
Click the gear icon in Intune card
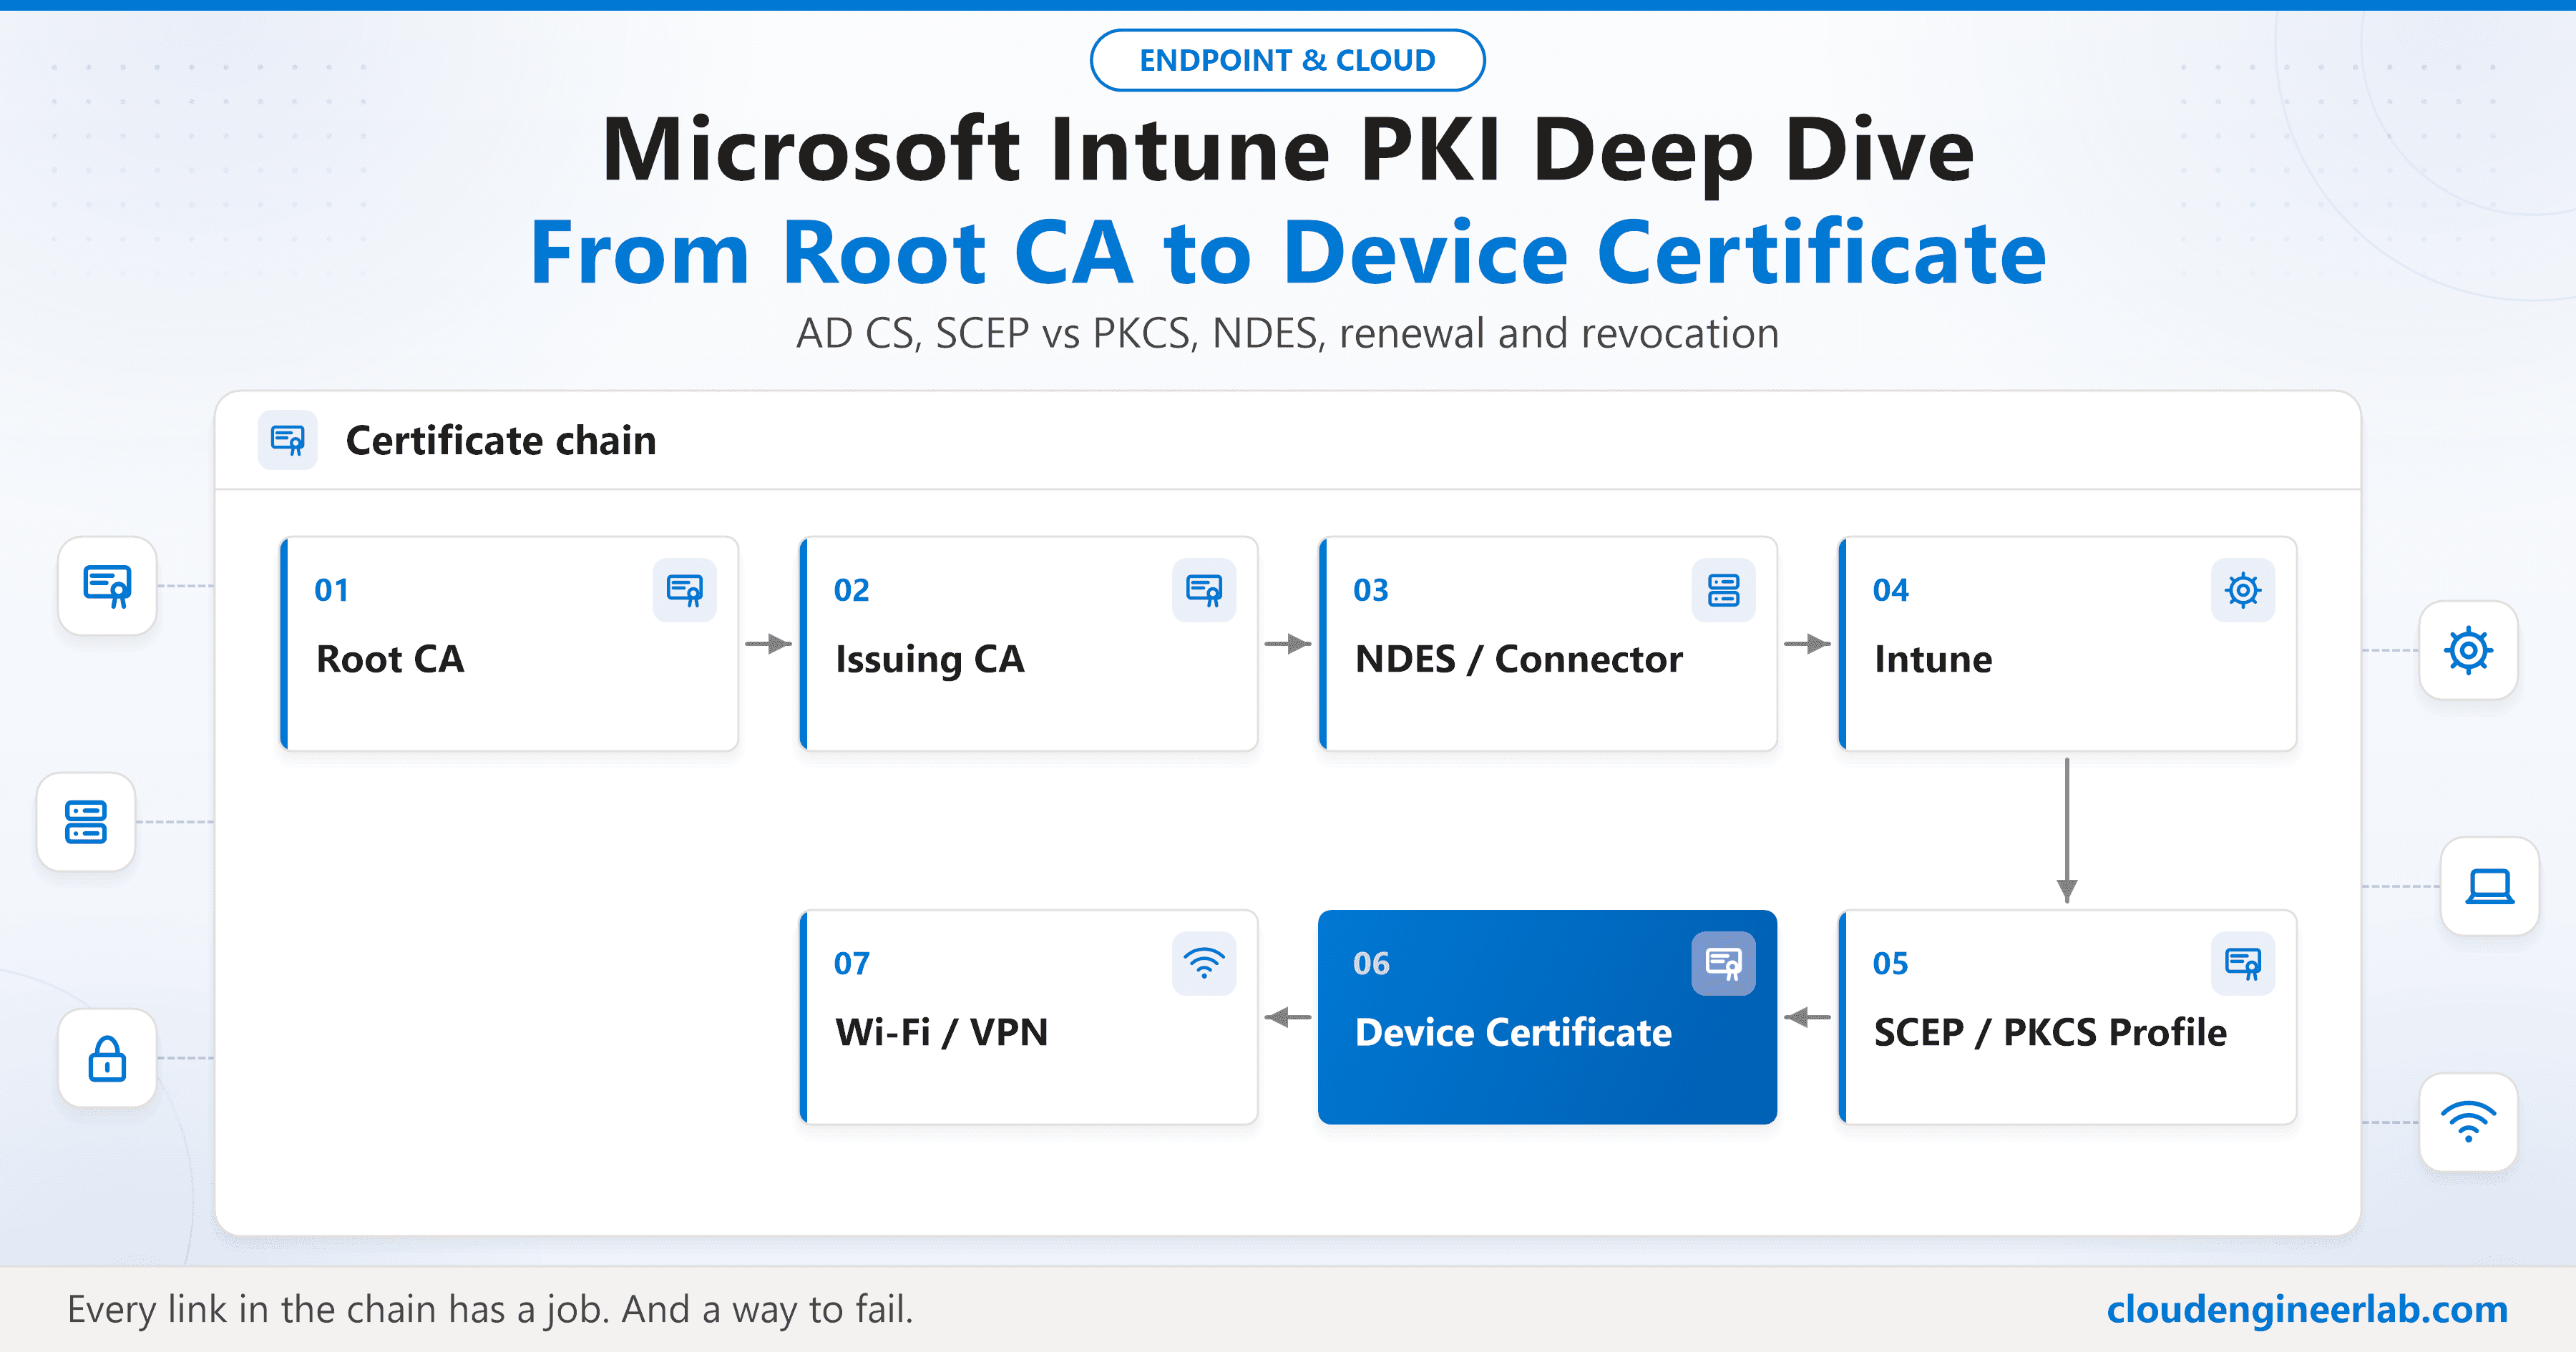[2243, 590]
